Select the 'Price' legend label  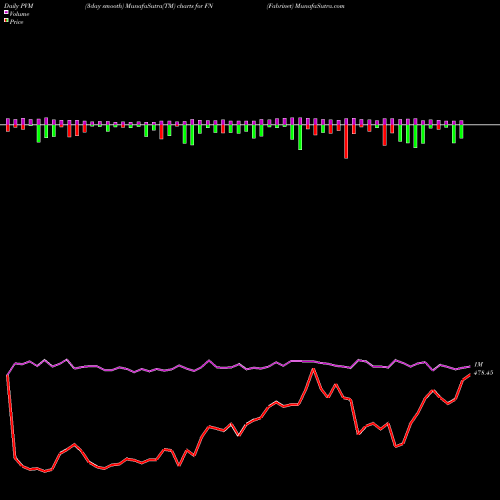click(16, 22)
